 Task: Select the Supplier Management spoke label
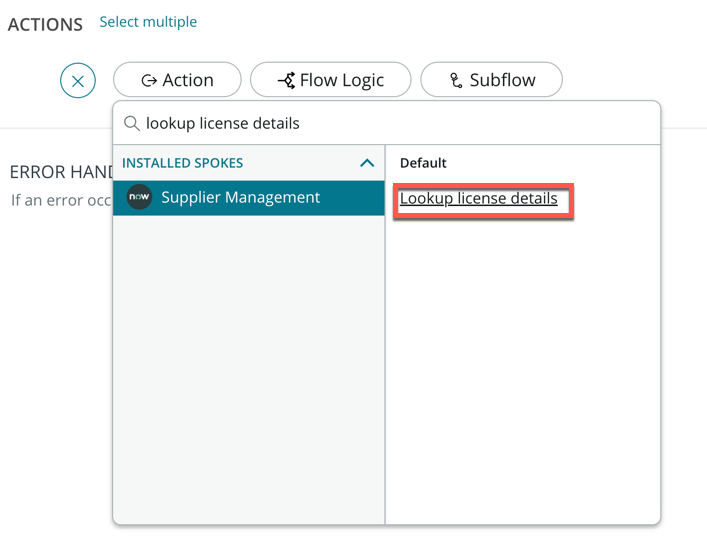point(240,198)
